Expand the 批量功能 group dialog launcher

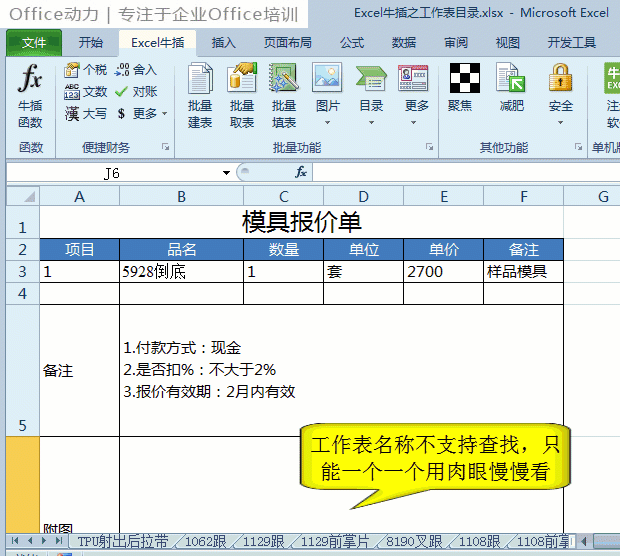click(x=429, y=147)
